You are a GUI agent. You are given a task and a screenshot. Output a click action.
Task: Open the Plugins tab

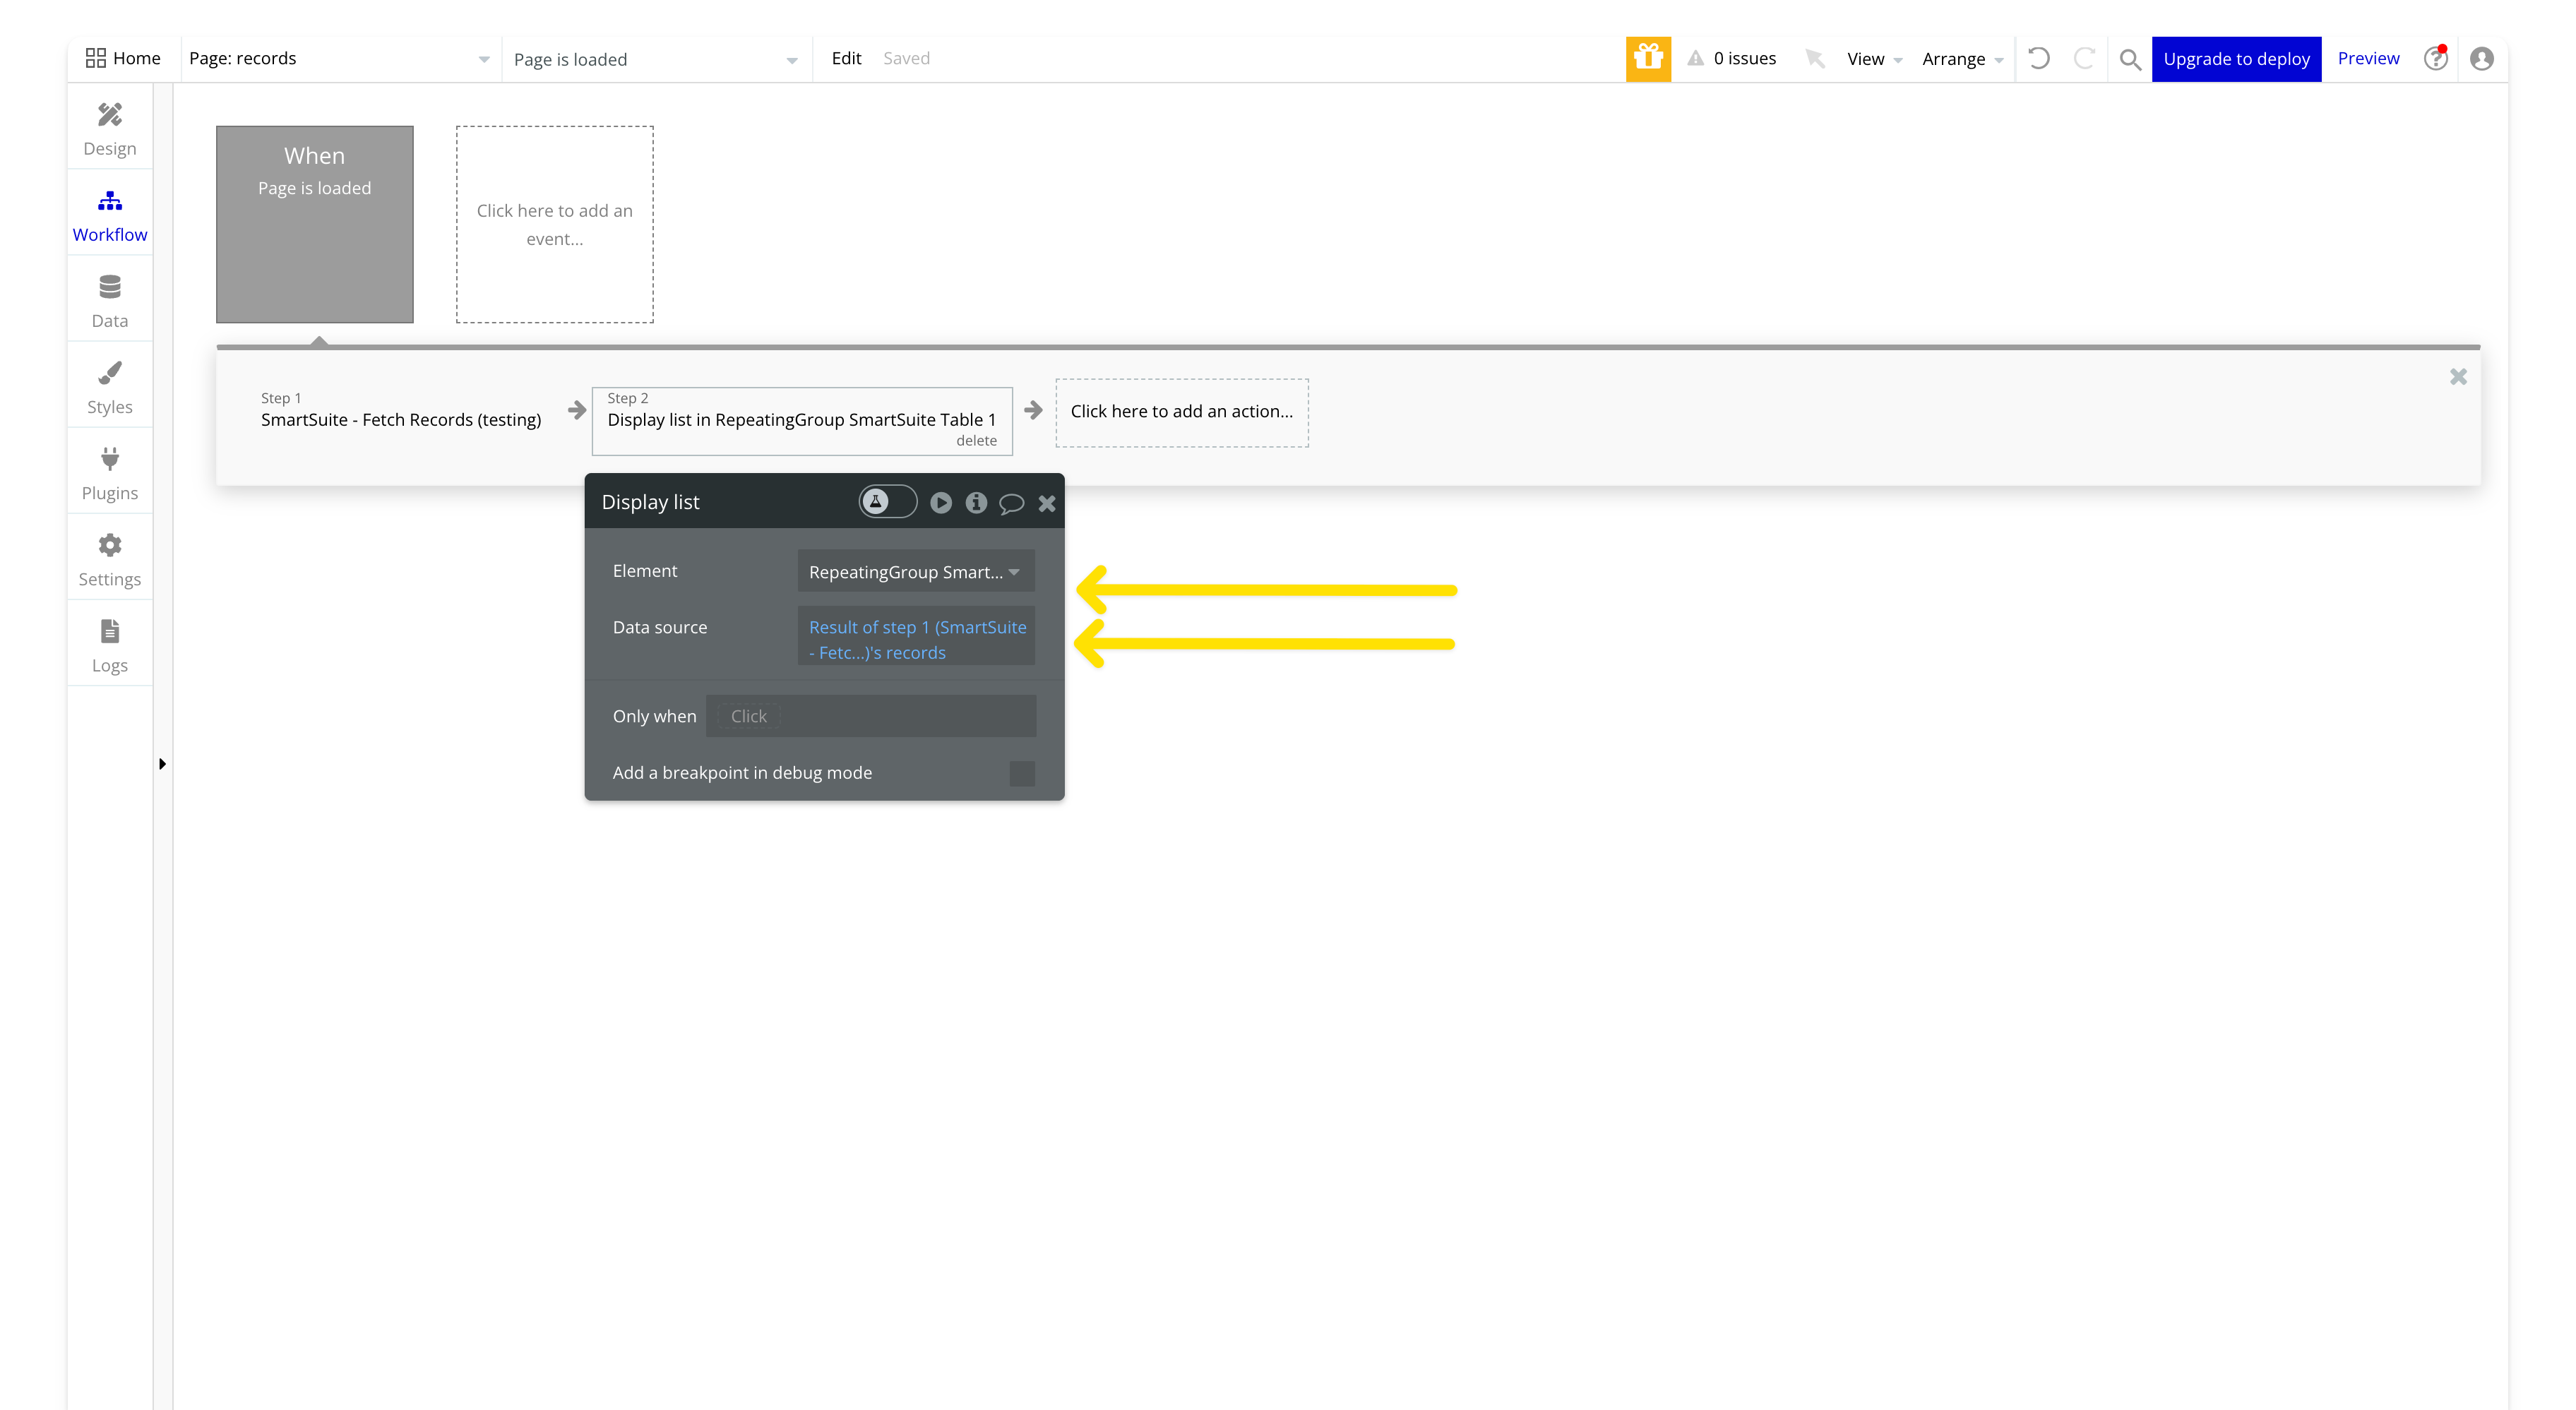(x=110, y=473)
